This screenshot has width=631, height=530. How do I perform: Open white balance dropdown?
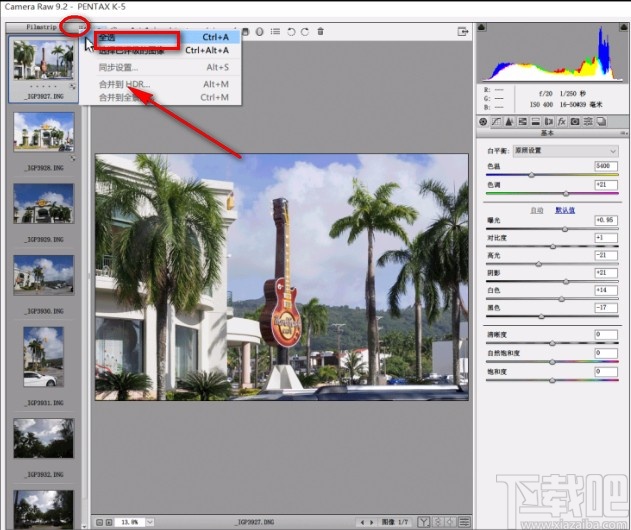(x=566, y=151)
